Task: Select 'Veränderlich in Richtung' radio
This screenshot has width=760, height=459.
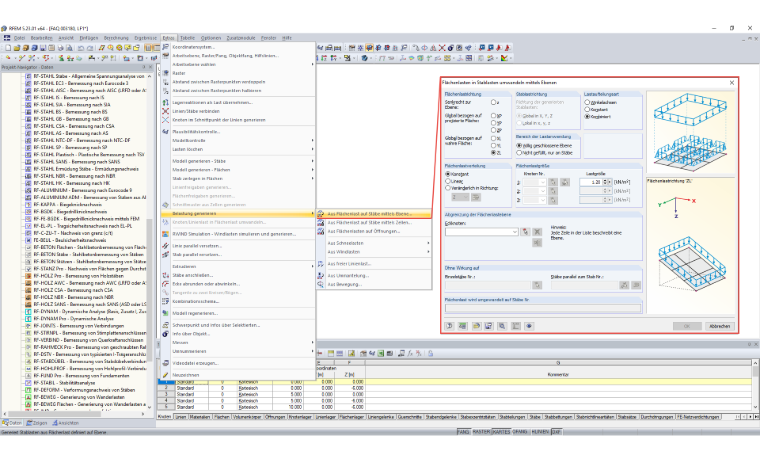Action: pyautogui.click(x=448, y=188)
